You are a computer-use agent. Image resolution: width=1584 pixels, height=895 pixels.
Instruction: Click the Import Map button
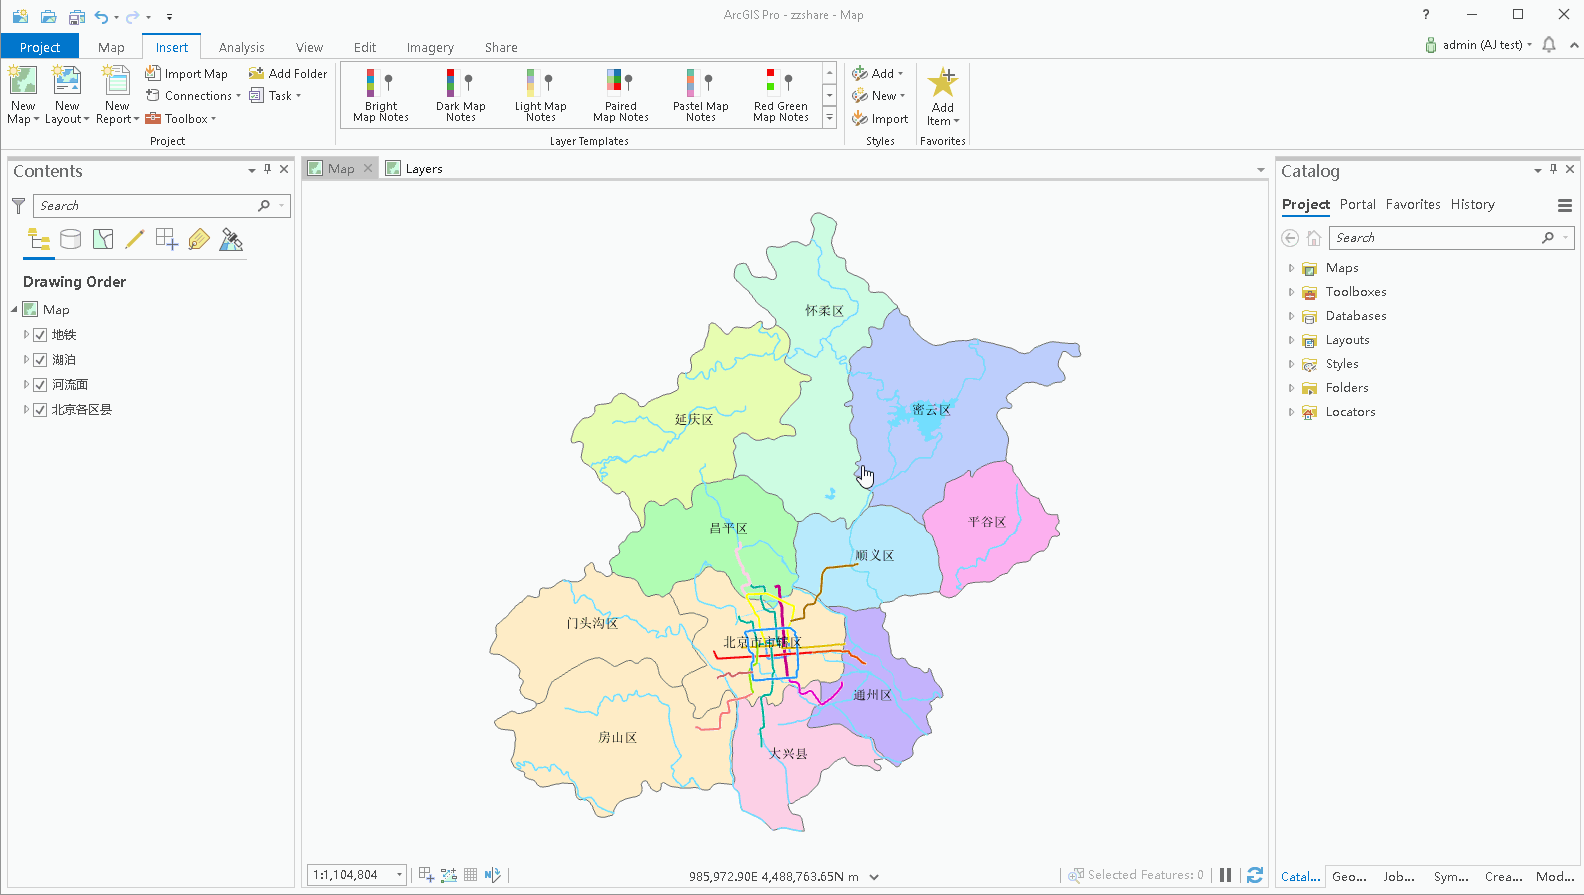coord(187,74)
